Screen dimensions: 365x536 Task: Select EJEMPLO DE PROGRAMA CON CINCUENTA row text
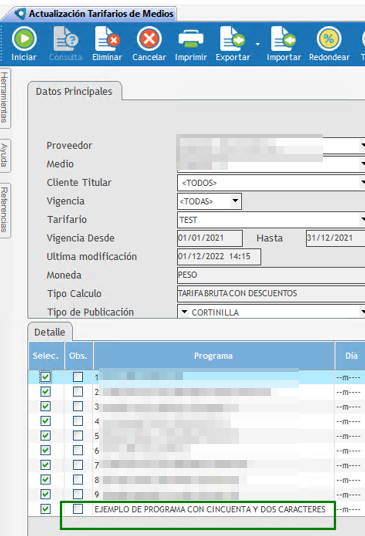[x=210, y=509]
